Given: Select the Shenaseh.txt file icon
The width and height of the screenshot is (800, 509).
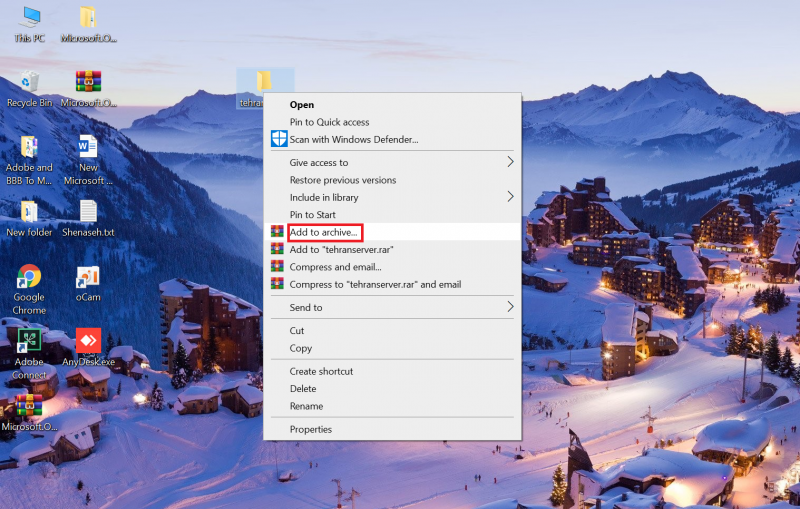Looking at the screenshot, I should click(x=88, y=212).
